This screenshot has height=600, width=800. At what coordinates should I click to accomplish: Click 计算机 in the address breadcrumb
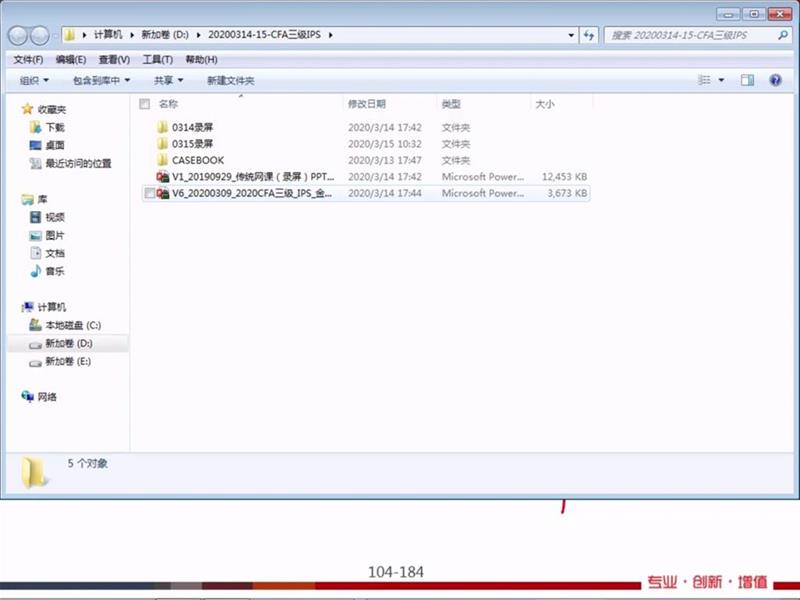(108, 35)
